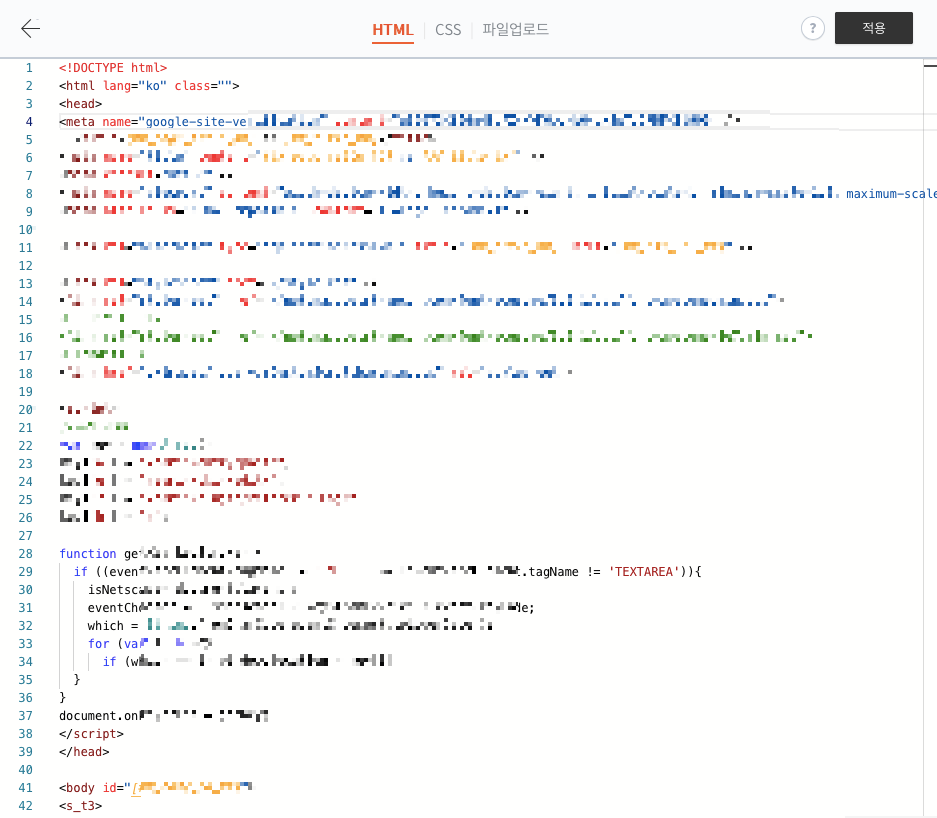This screenshot has height=818, width=937.
Task: Apply changes with the 적용 button
Action: pyautogui.click(x=874, y=28)
